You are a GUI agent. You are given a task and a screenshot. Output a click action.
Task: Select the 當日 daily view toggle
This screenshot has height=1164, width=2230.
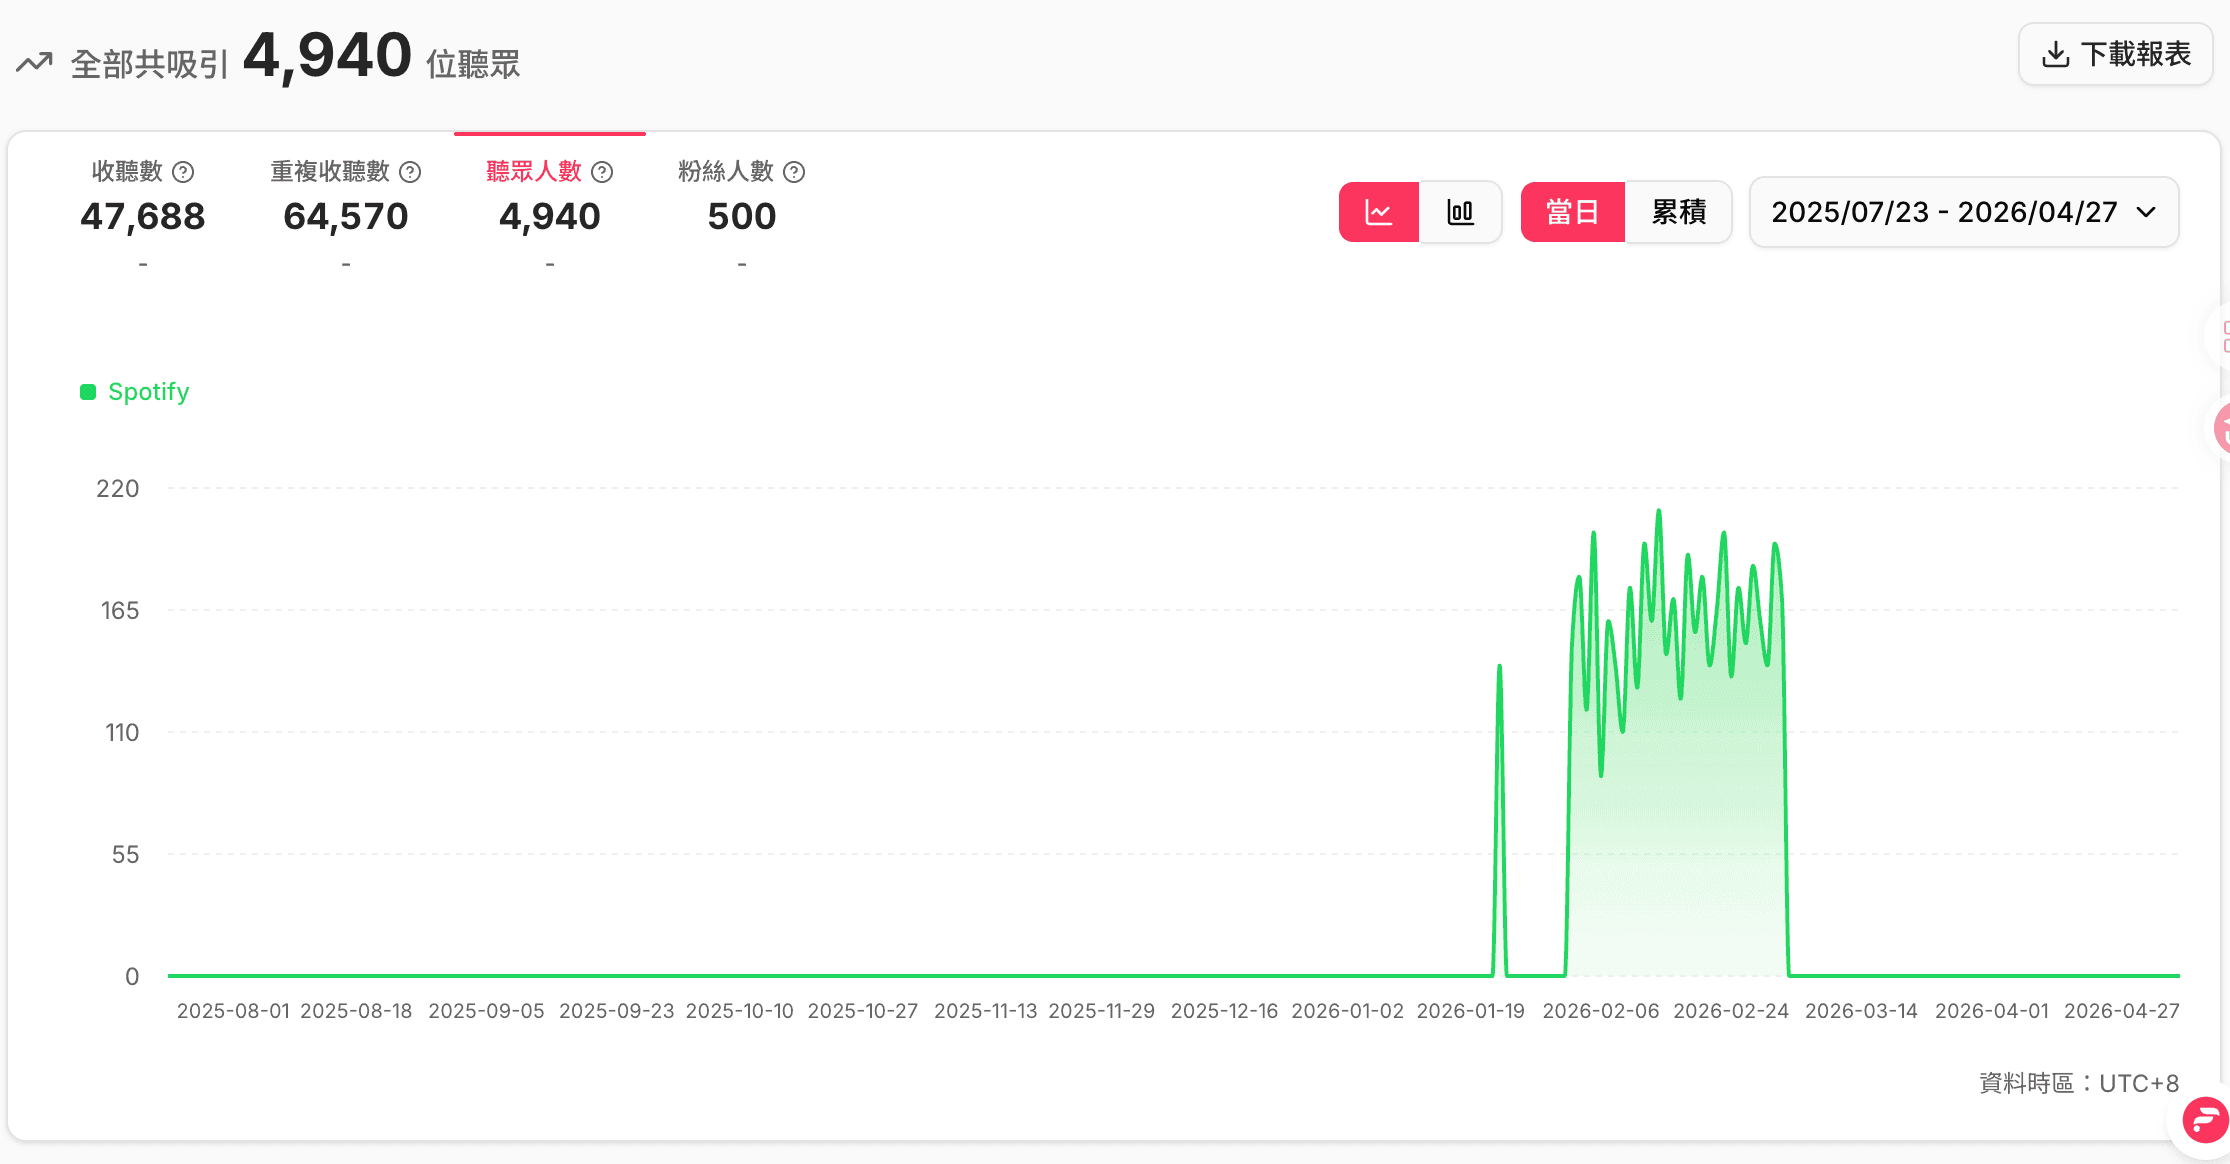pos(1573,212)
